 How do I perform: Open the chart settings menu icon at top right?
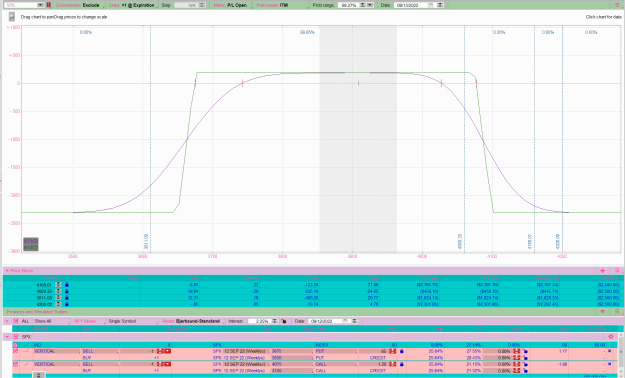click(617, 5)
